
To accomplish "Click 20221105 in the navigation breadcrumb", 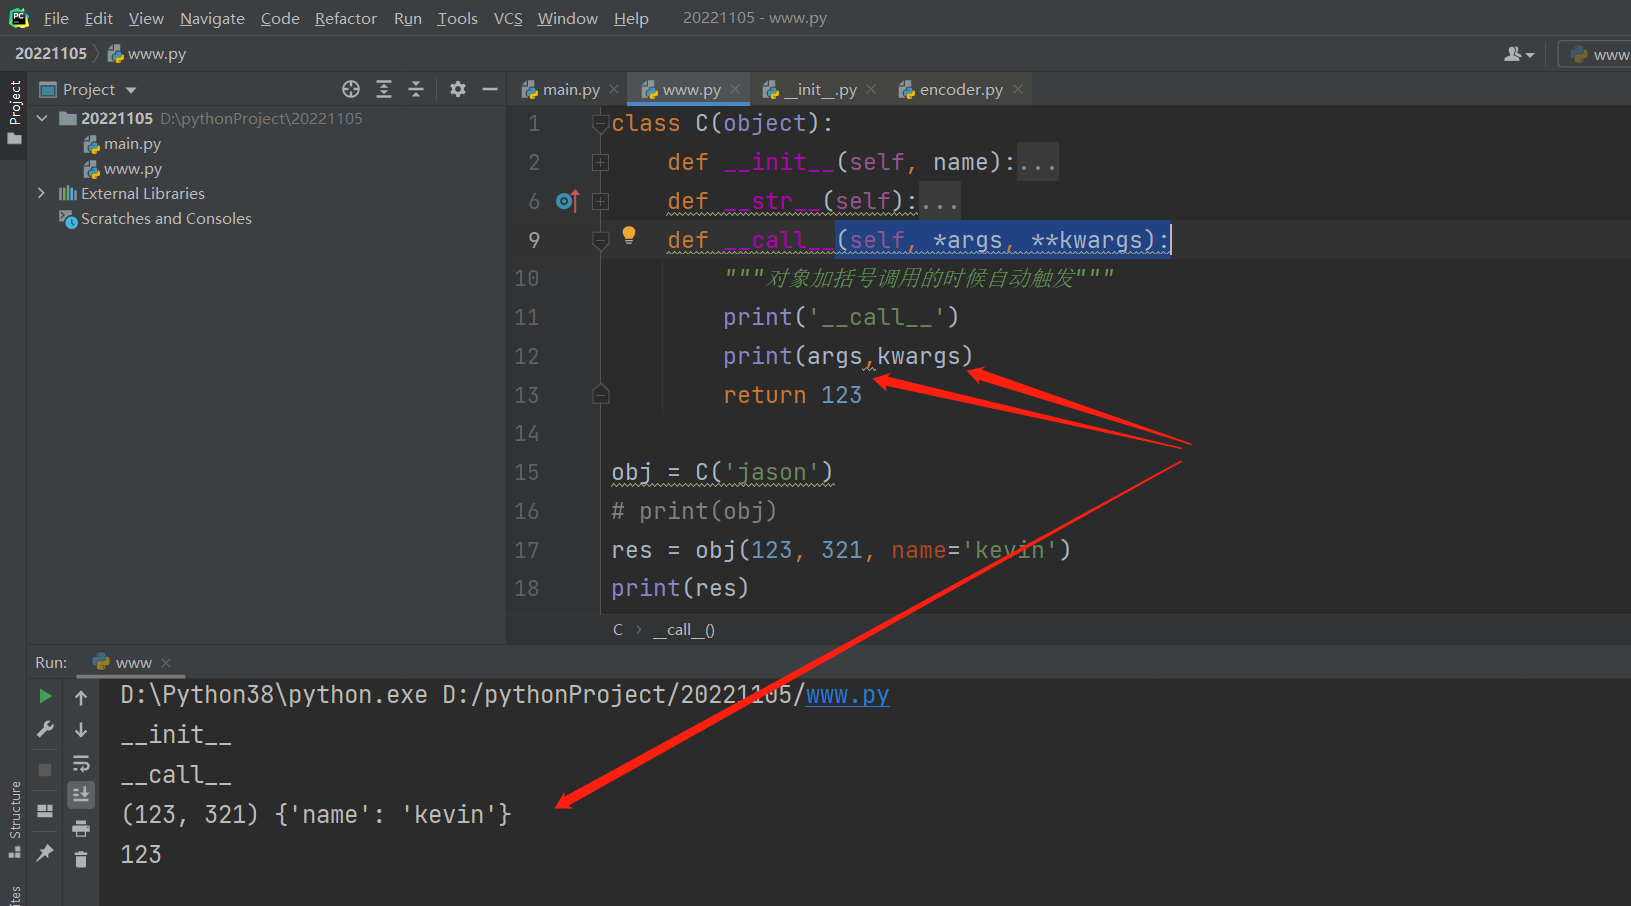I will click(x=51, y=54).
